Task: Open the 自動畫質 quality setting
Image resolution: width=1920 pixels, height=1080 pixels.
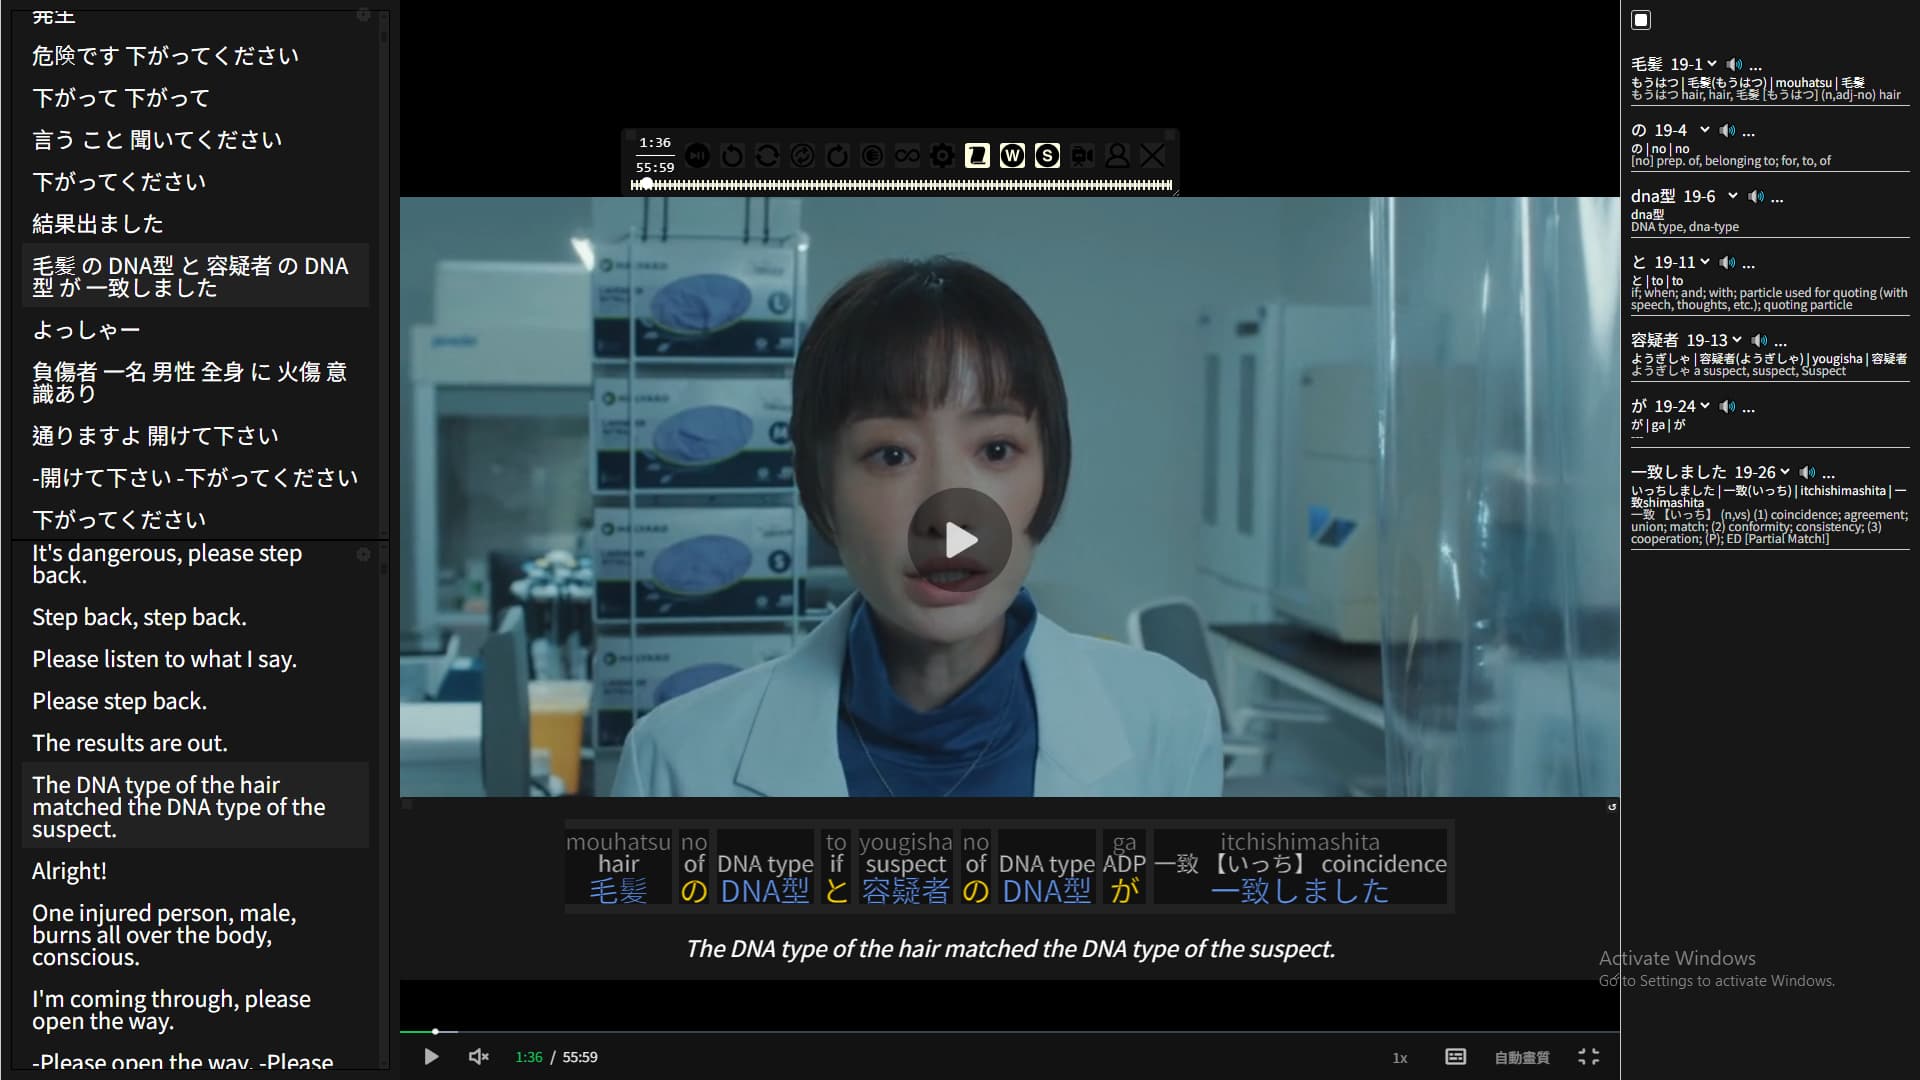Action: click(x=1521, y=1058)
